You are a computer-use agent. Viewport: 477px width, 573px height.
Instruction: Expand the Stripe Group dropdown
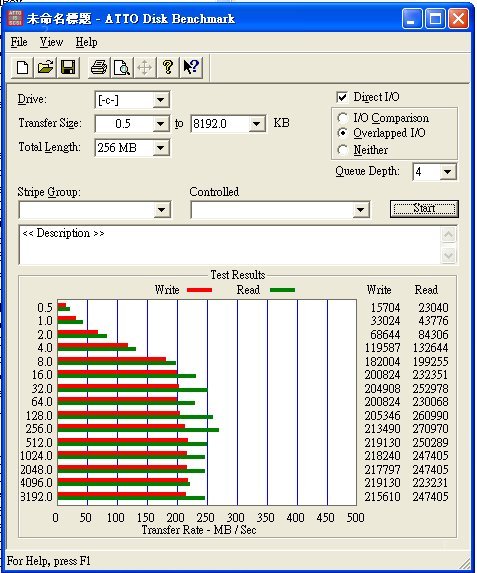pyautogui.click(x=161, y=210)
